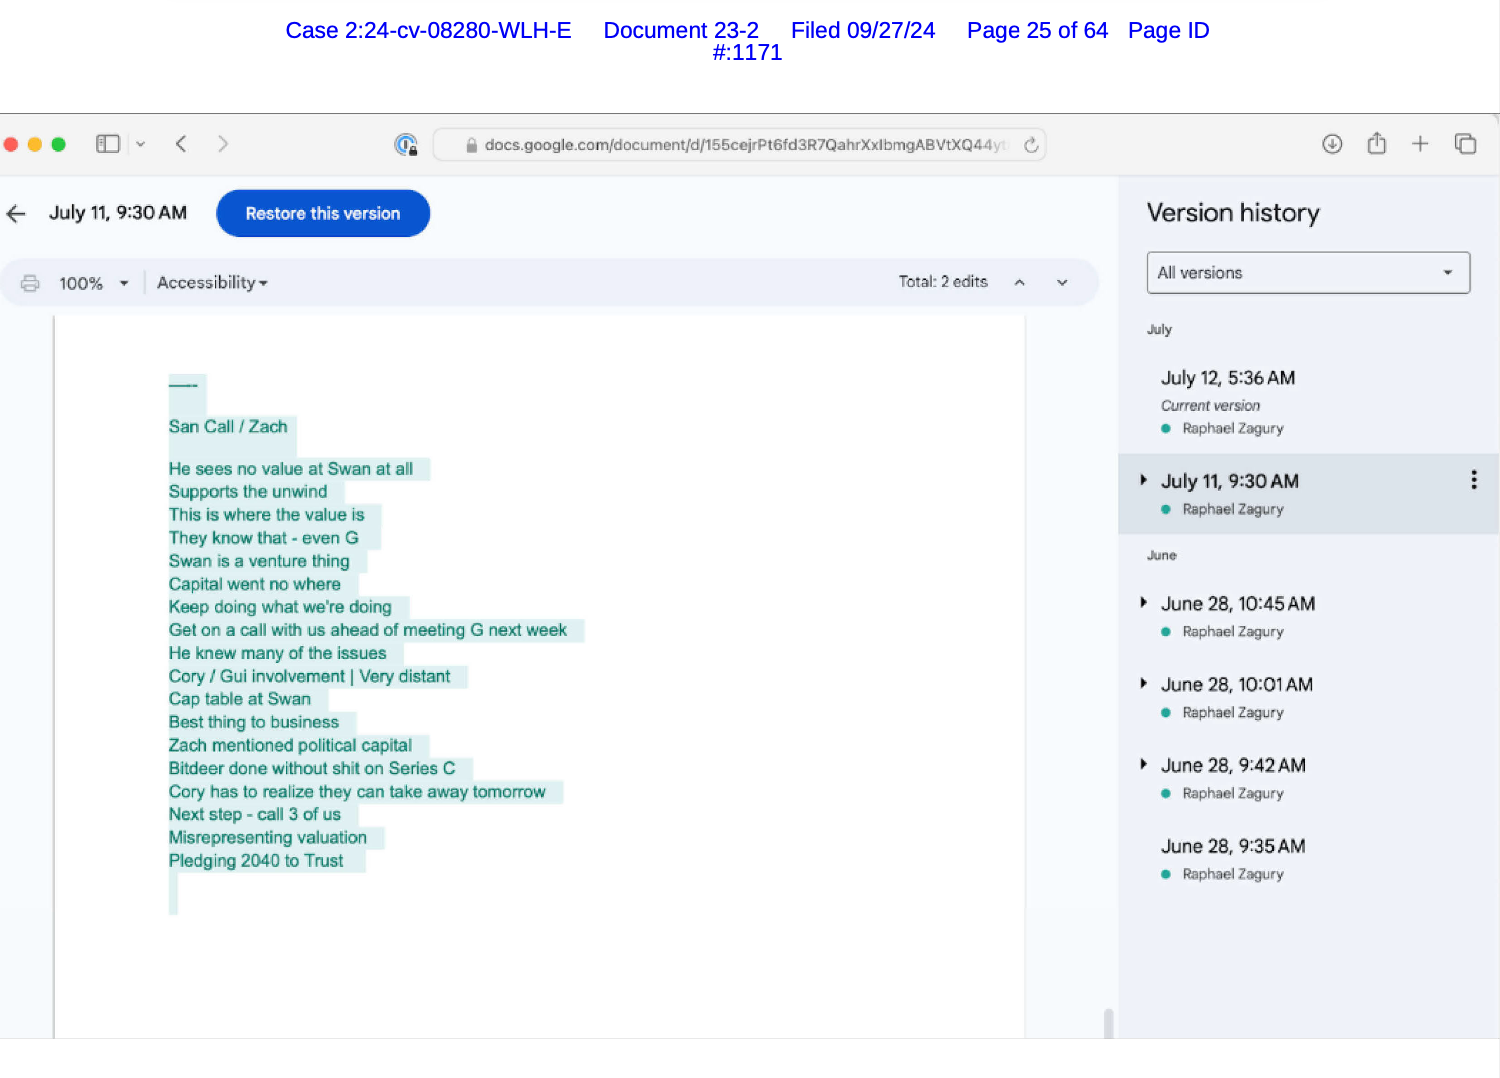
Task: Click the 'Current version' label
Action: pyautogui.click(x=1210, y=406)
